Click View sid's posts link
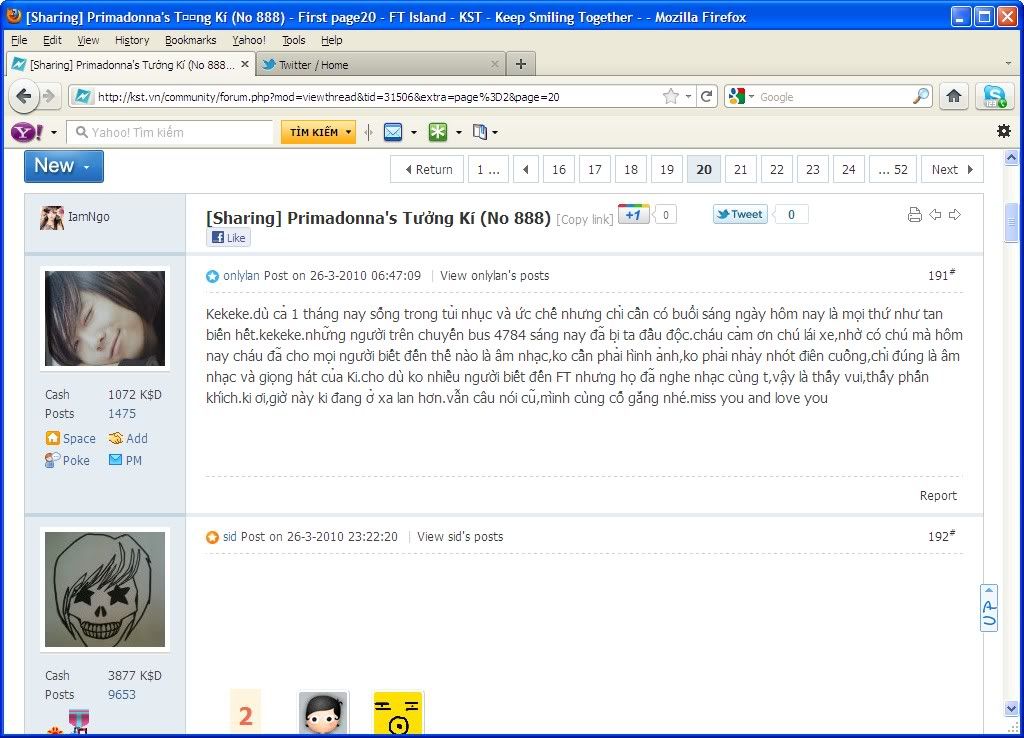The width and height of the screenshot is (1024, 738). (x=460, y=537)
